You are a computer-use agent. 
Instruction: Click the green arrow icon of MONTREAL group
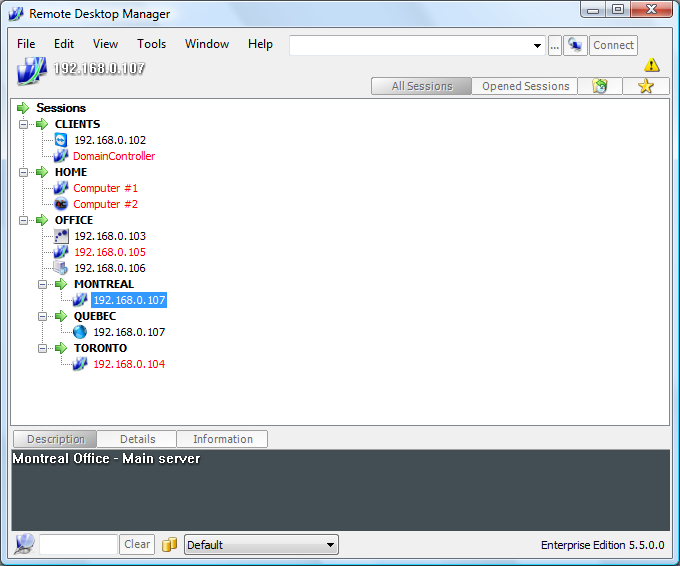[x=61, y=284]
